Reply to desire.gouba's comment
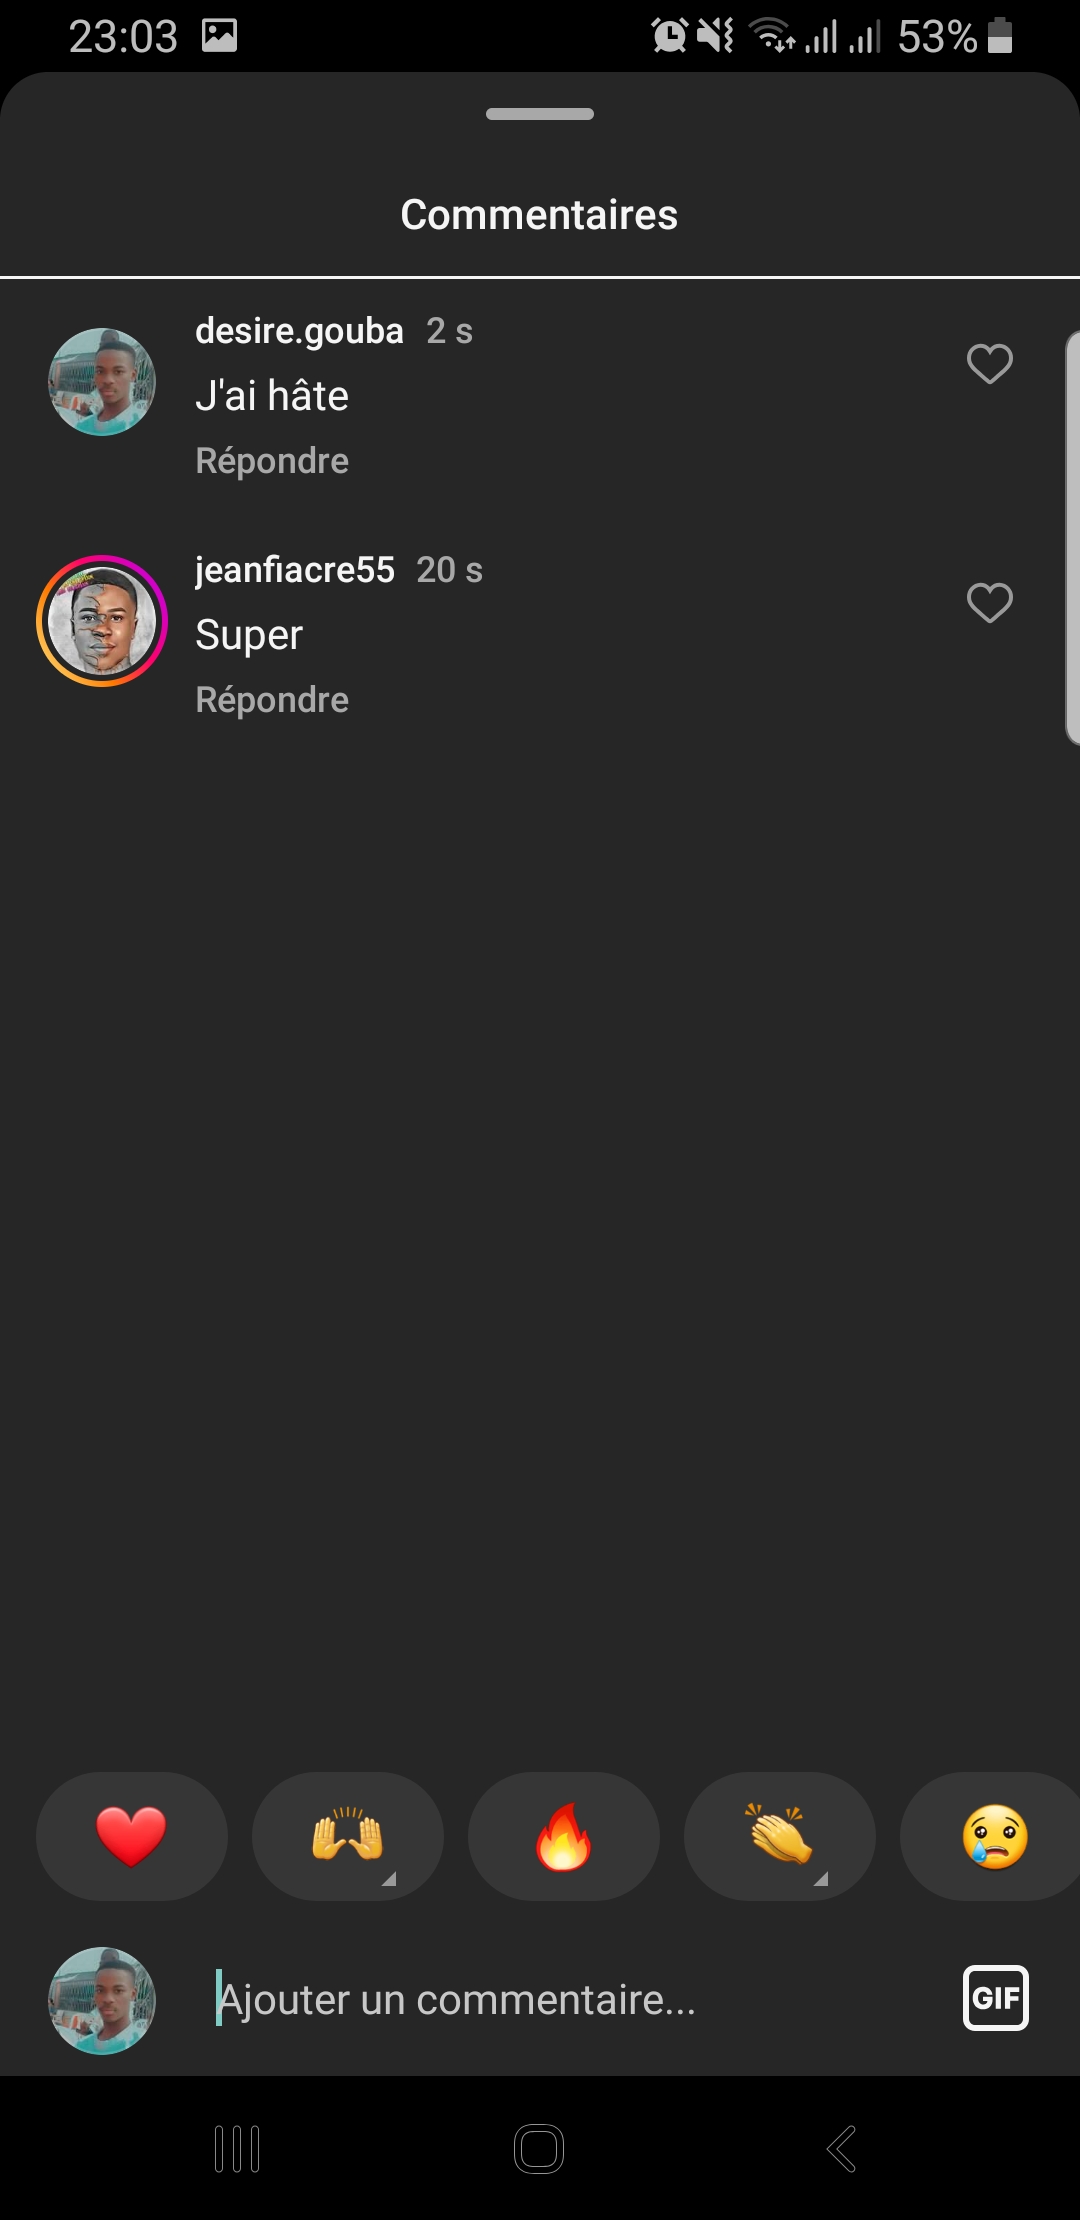The image size is (1080, 2220). click(x=272, y=461)
